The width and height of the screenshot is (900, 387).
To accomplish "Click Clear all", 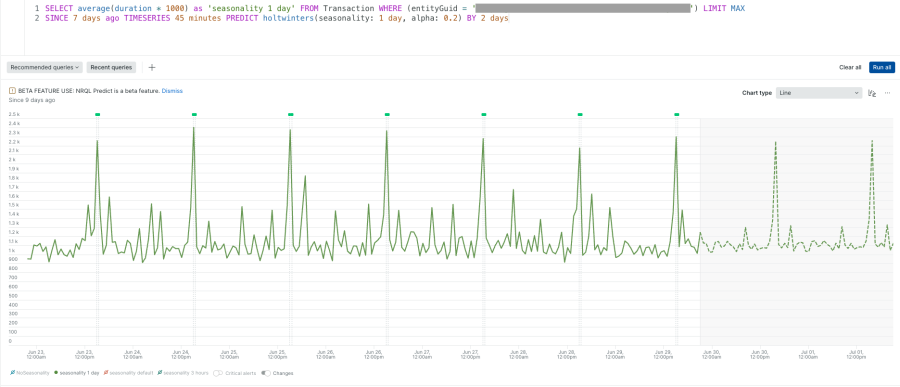I will (x=850, y=67).
